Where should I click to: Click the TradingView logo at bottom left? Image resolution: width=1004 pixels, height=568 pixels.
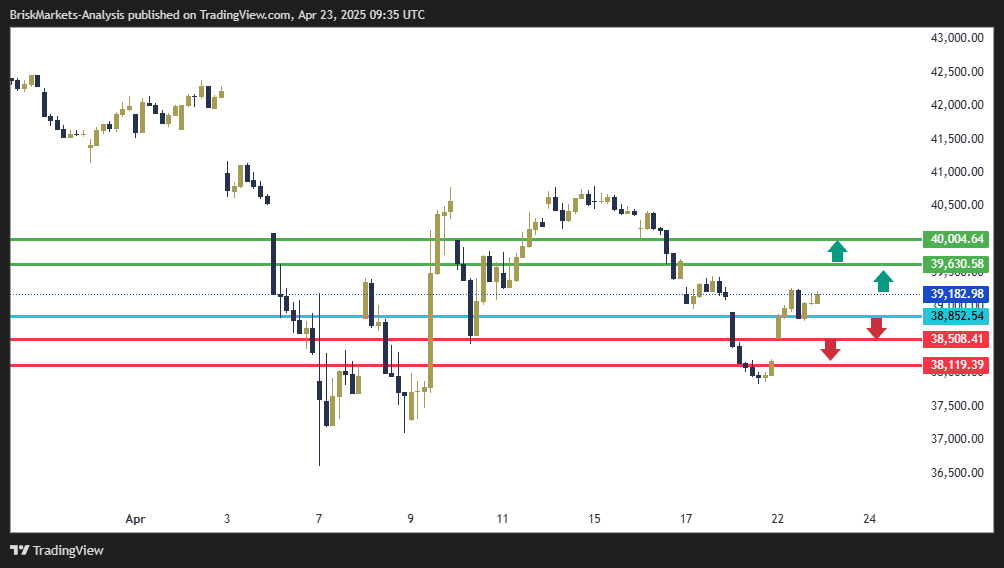click(60, 550)
